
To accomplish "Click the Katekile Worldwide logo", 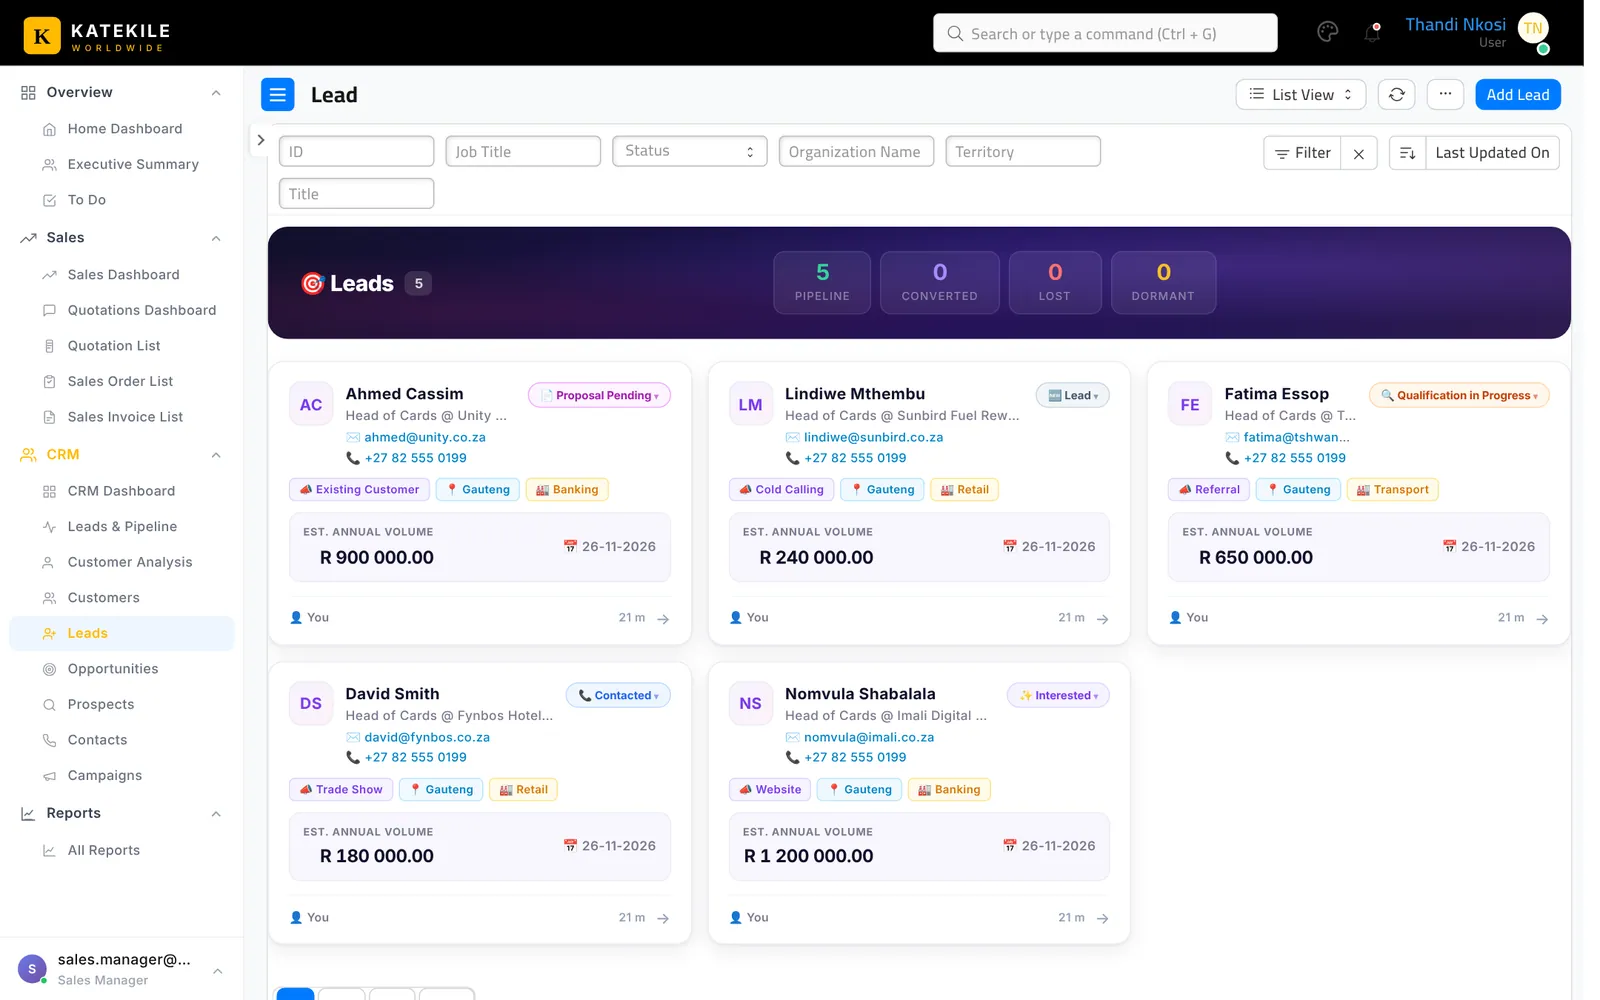I will pyautogui.click(x=96, y=35).
